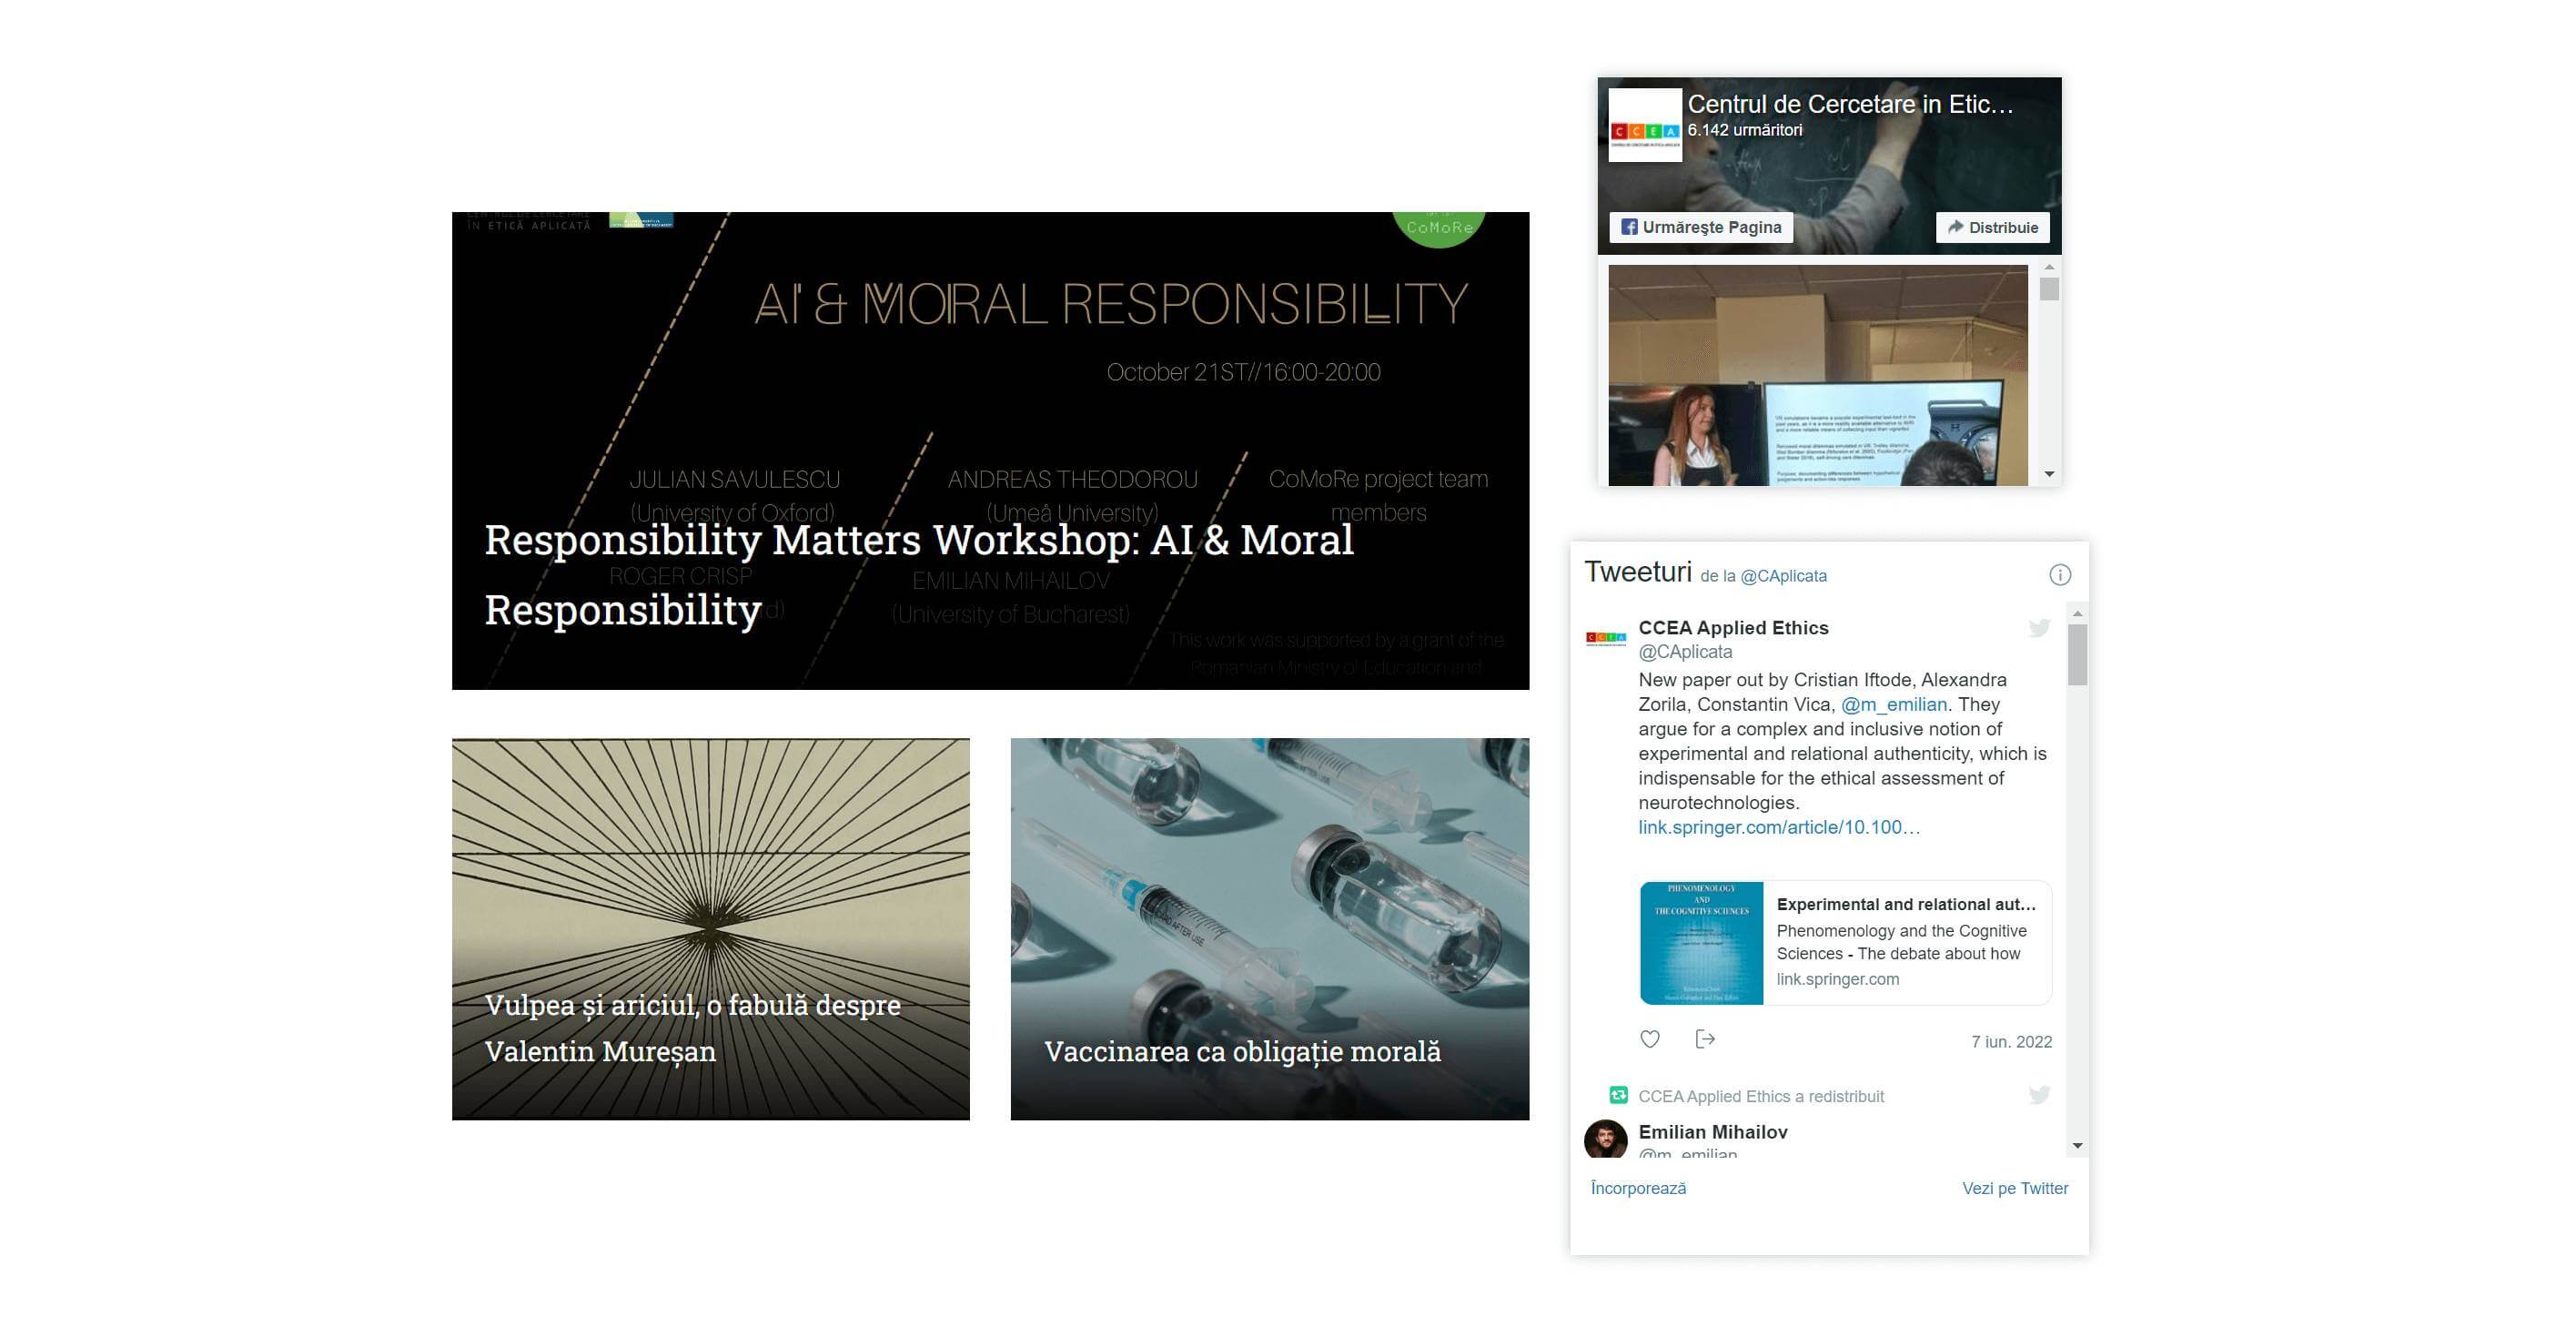Open Responsibility Matters Workshop article
Screen dimensions: 2576x1327
[x=990, y=450]
